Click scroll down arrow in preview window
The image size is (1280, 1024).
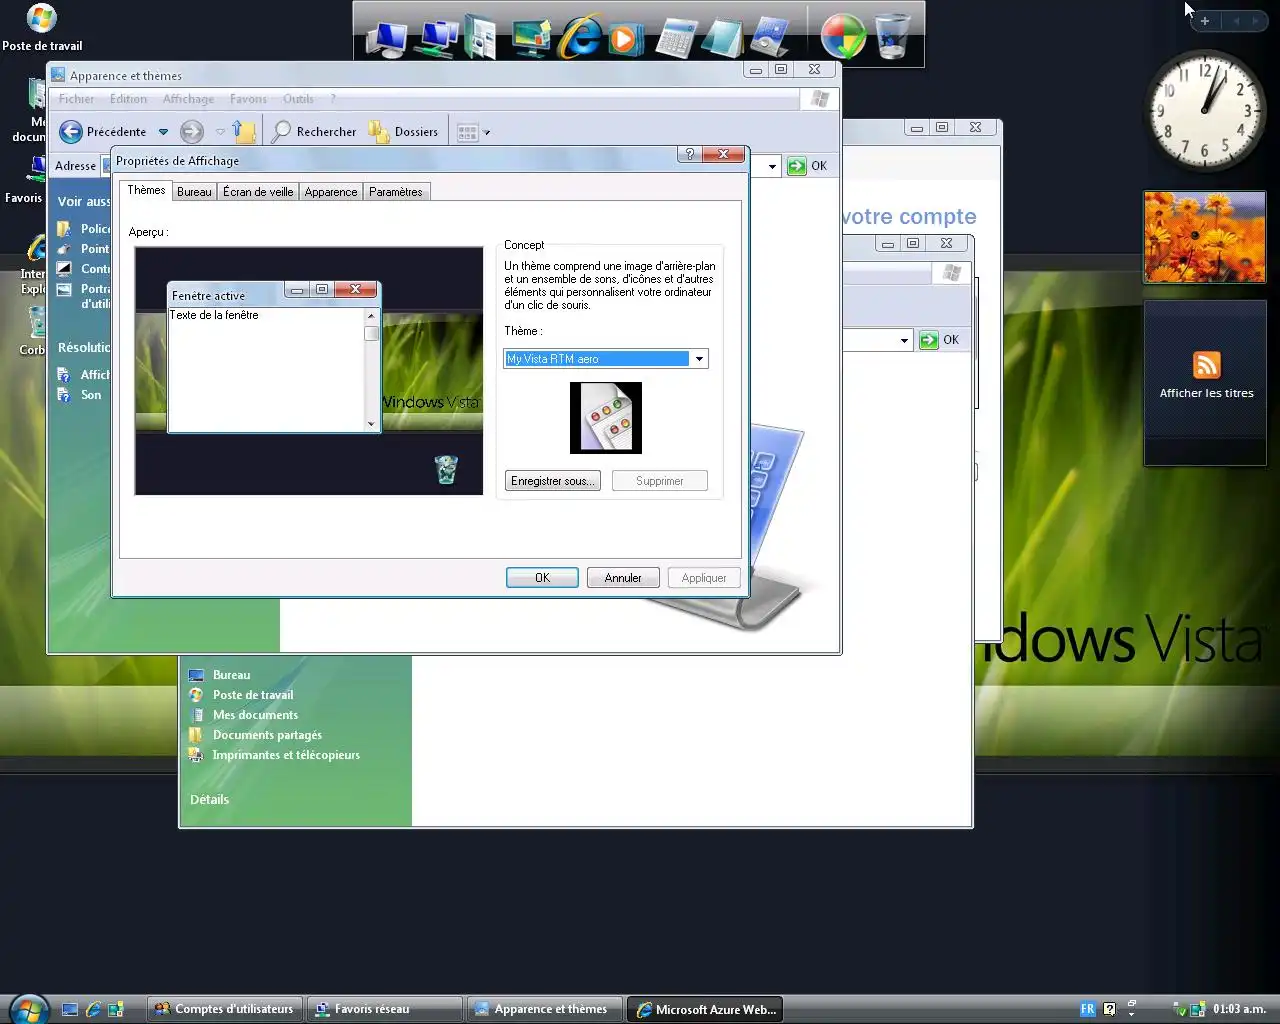click(371, 424)
